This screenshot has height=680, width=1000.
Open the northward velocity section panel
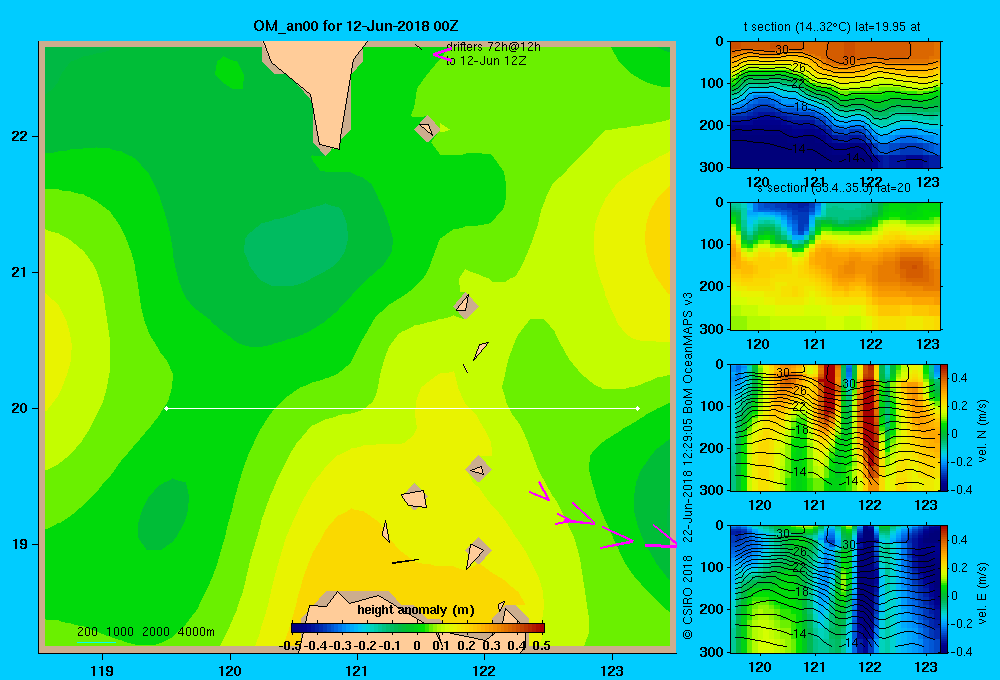tap(835, 427)
